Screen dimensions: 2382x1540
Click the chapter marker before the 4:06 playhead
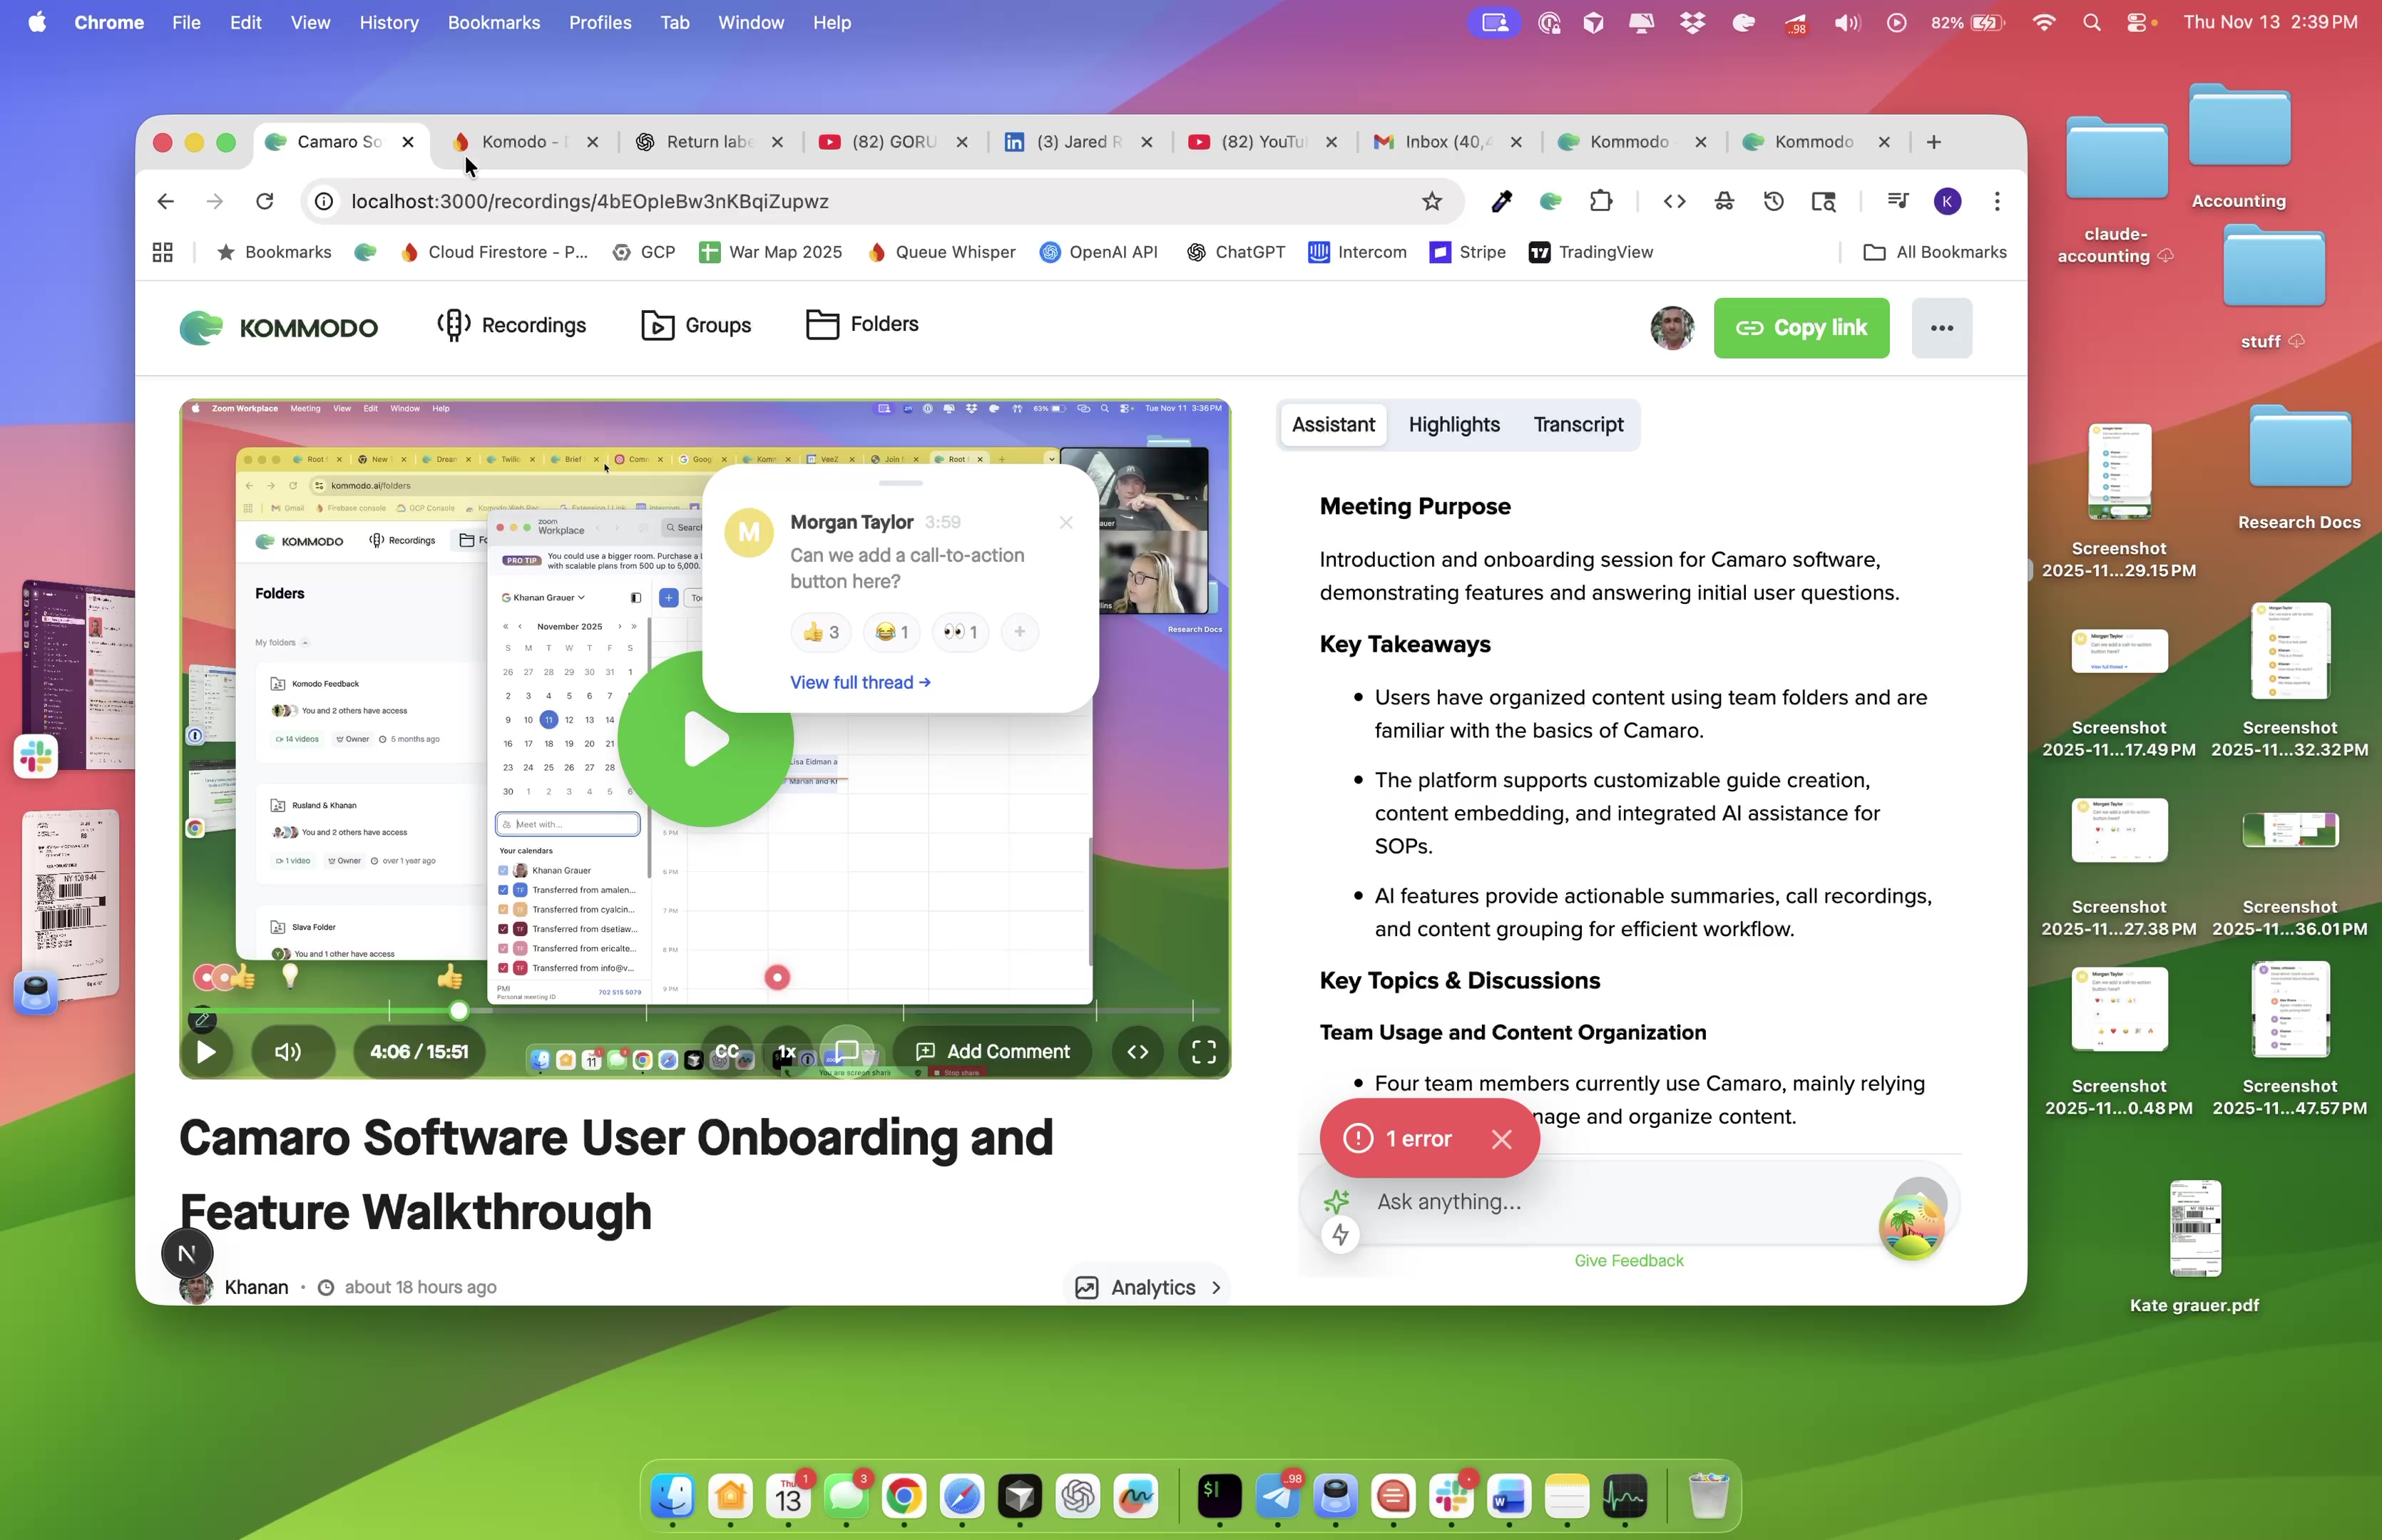click(389, 1011)
